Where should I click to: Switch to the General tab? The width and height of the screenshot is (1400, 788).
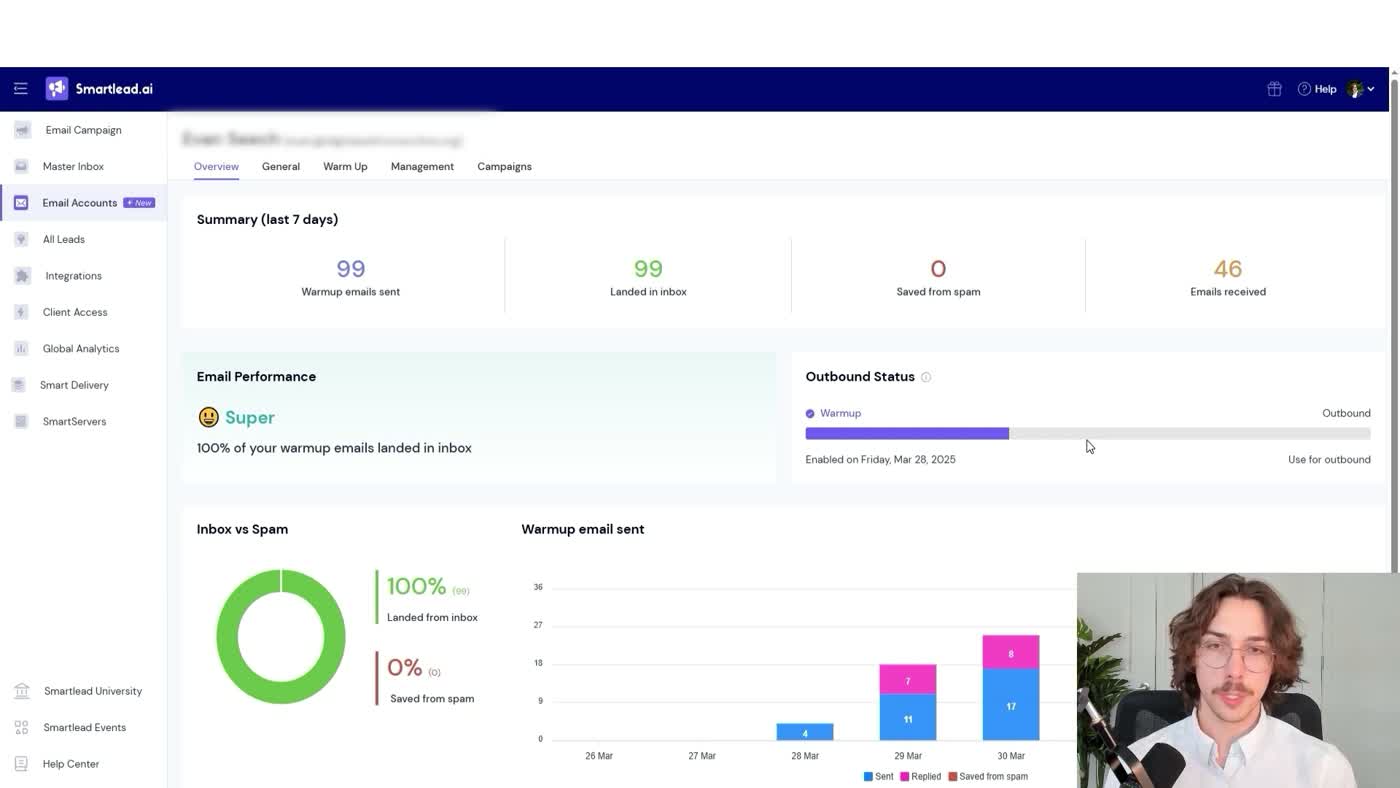(281, 166)
